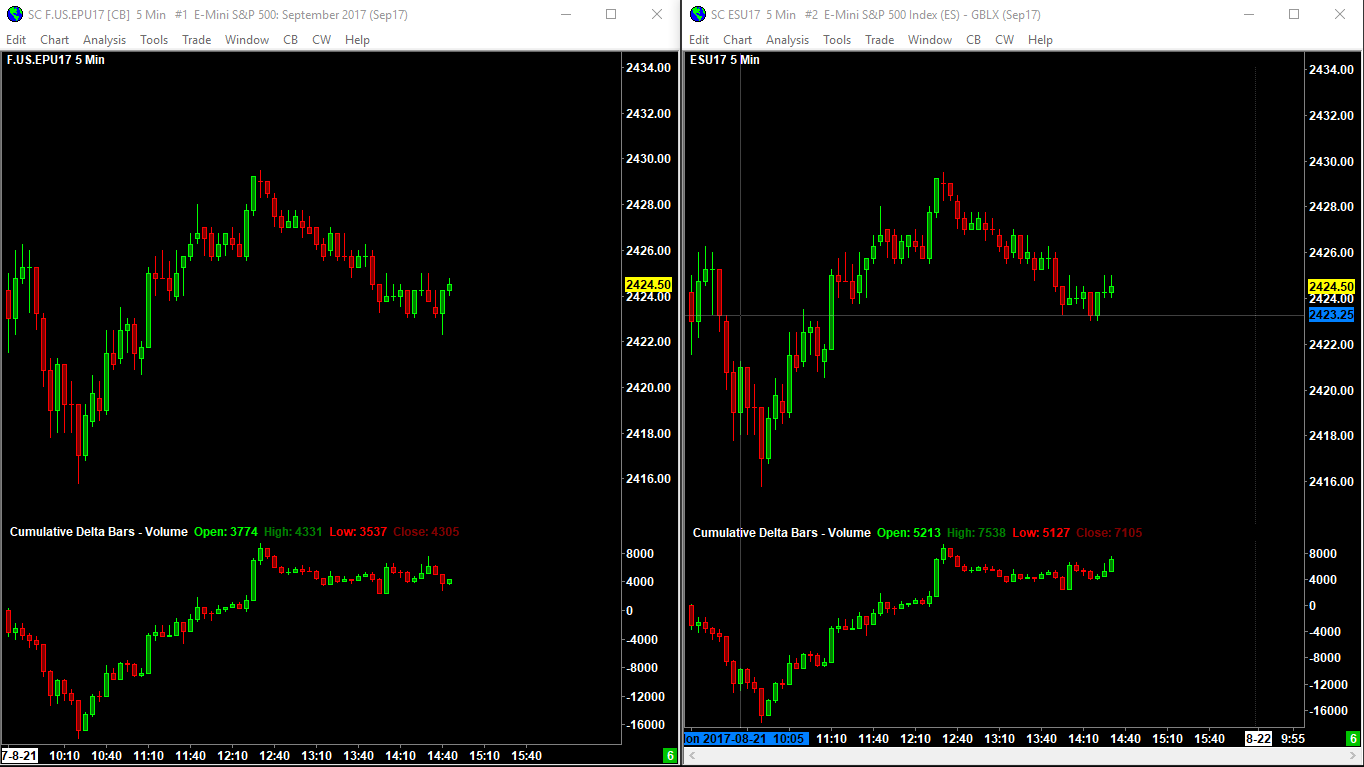The height and width of the screenshot is (767, 1364).
Task: Open the CB menu in left window
Action: pos(290,40)
